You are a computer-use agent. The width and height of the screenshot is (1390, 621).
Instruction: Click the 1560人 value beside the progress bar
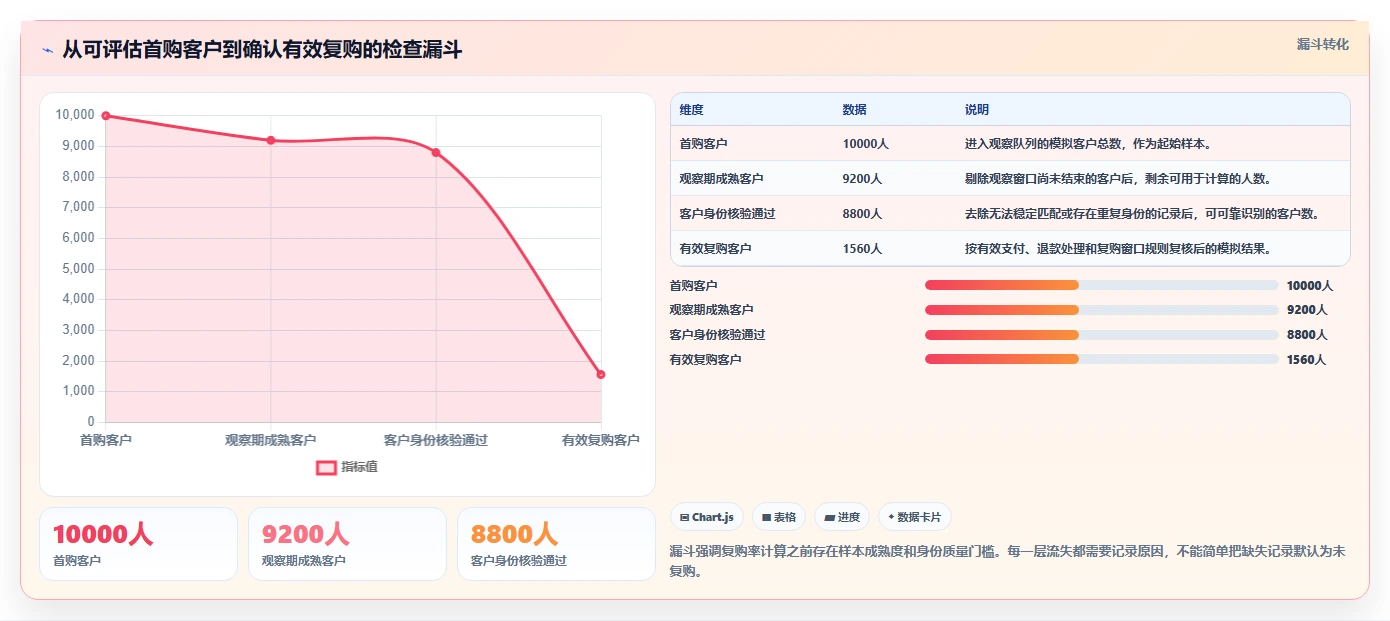(x=1307, y=360)
